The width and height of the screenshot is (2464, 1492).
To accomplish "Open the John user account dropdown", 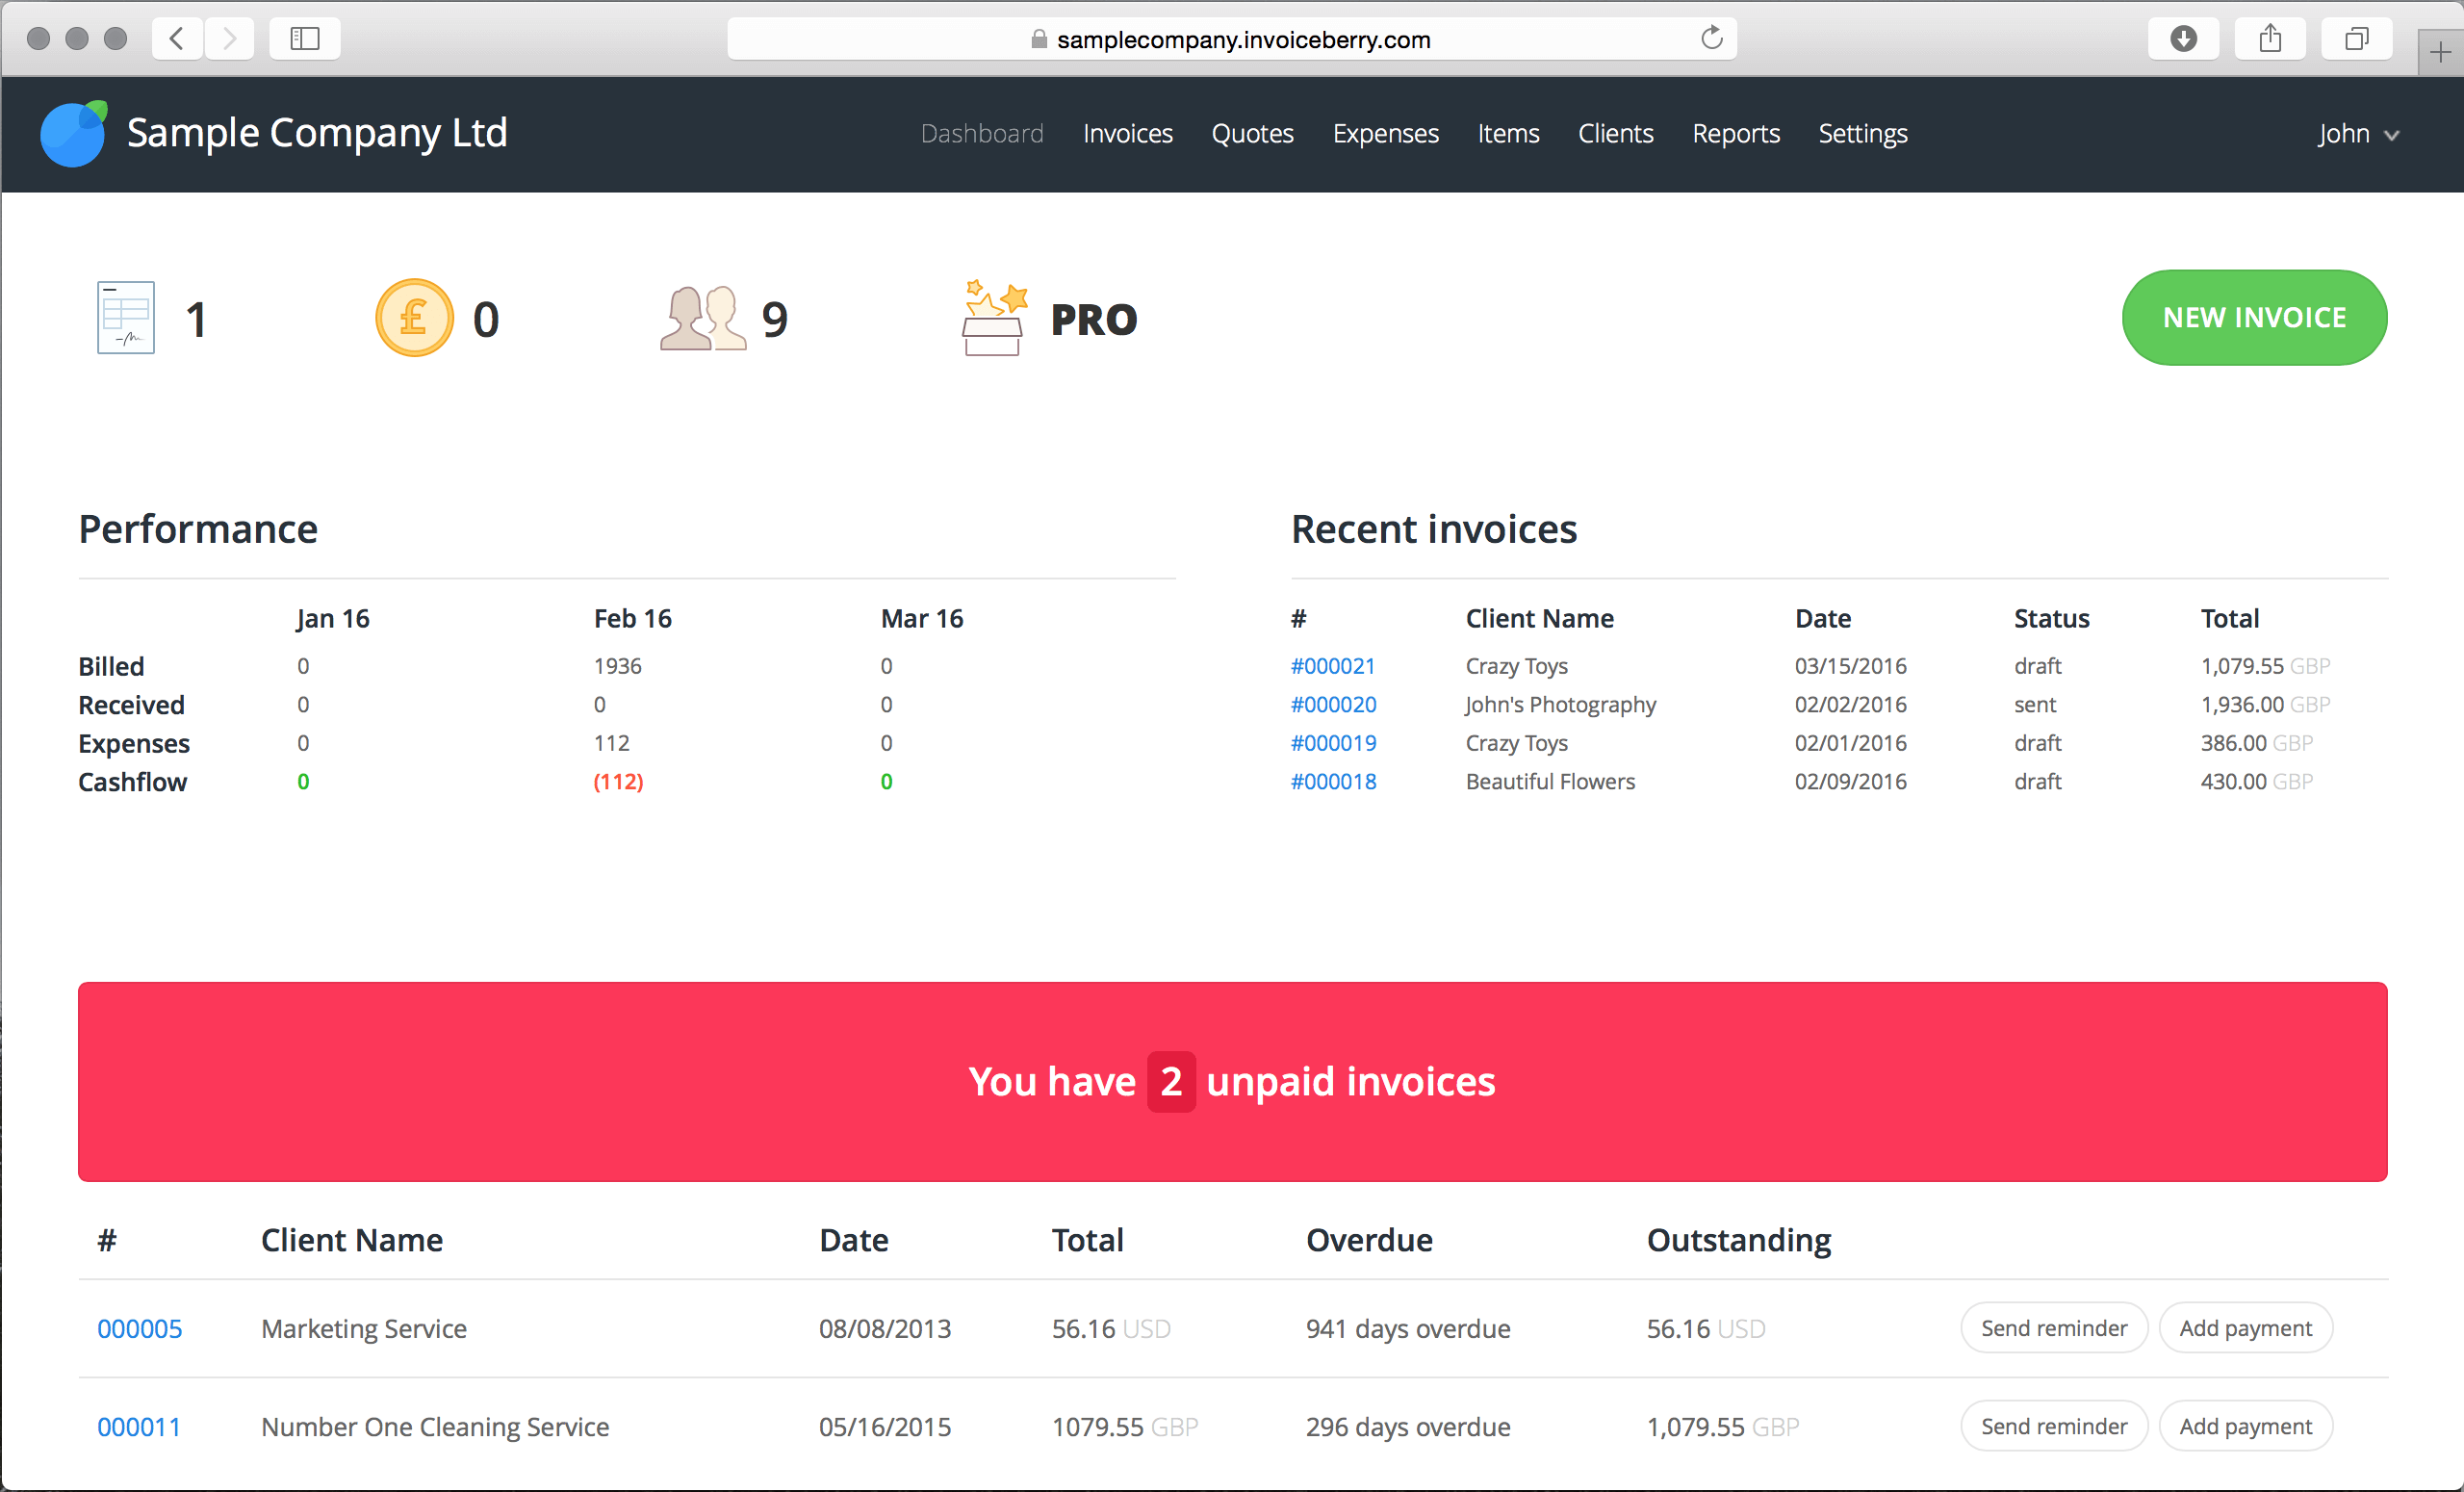I will (2358, 134).
